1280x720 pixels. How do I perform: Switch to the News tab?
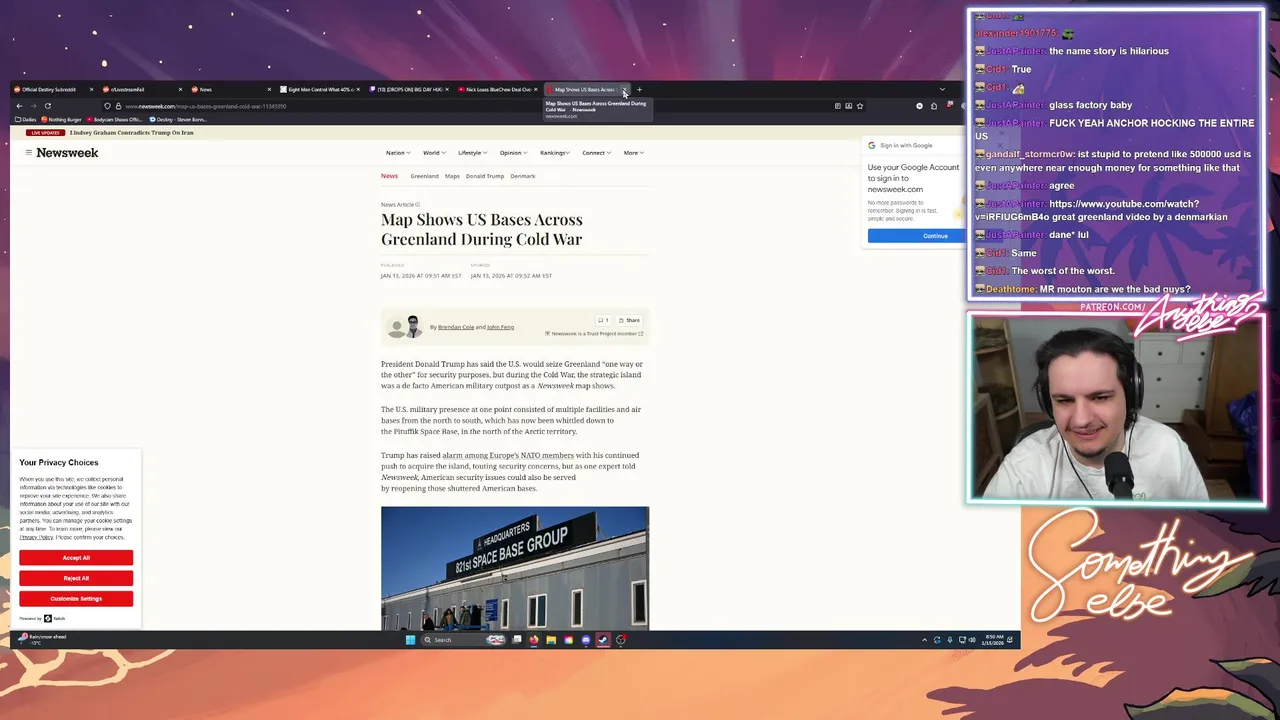click(229, 90)
